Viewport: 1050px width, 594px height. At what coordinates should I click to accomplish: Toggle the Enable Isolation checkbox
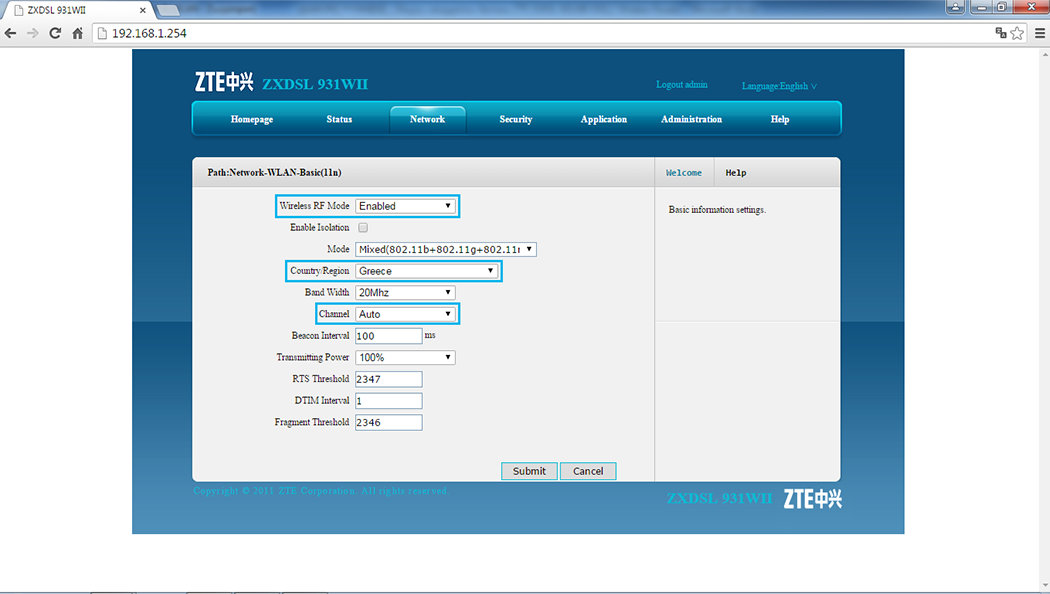point(363,228)
